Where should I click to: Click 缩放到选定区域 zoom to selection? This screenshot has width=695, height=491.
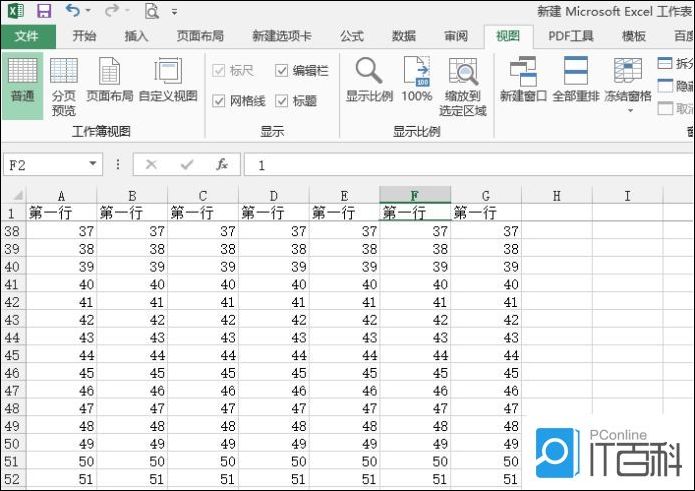(463, 86)
